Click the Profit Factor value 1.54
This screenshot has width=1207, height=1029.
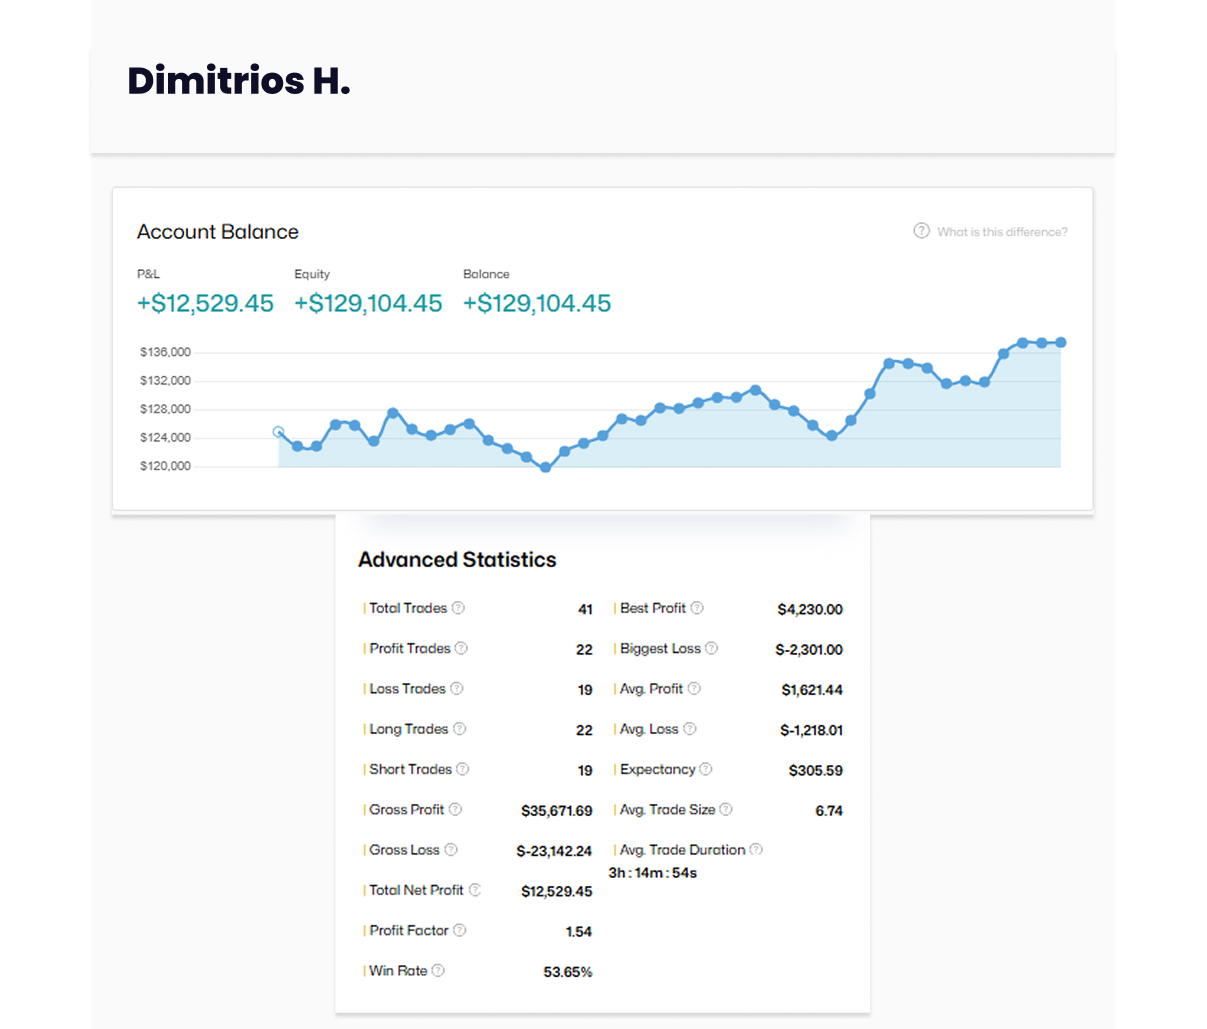click(579, 932)
